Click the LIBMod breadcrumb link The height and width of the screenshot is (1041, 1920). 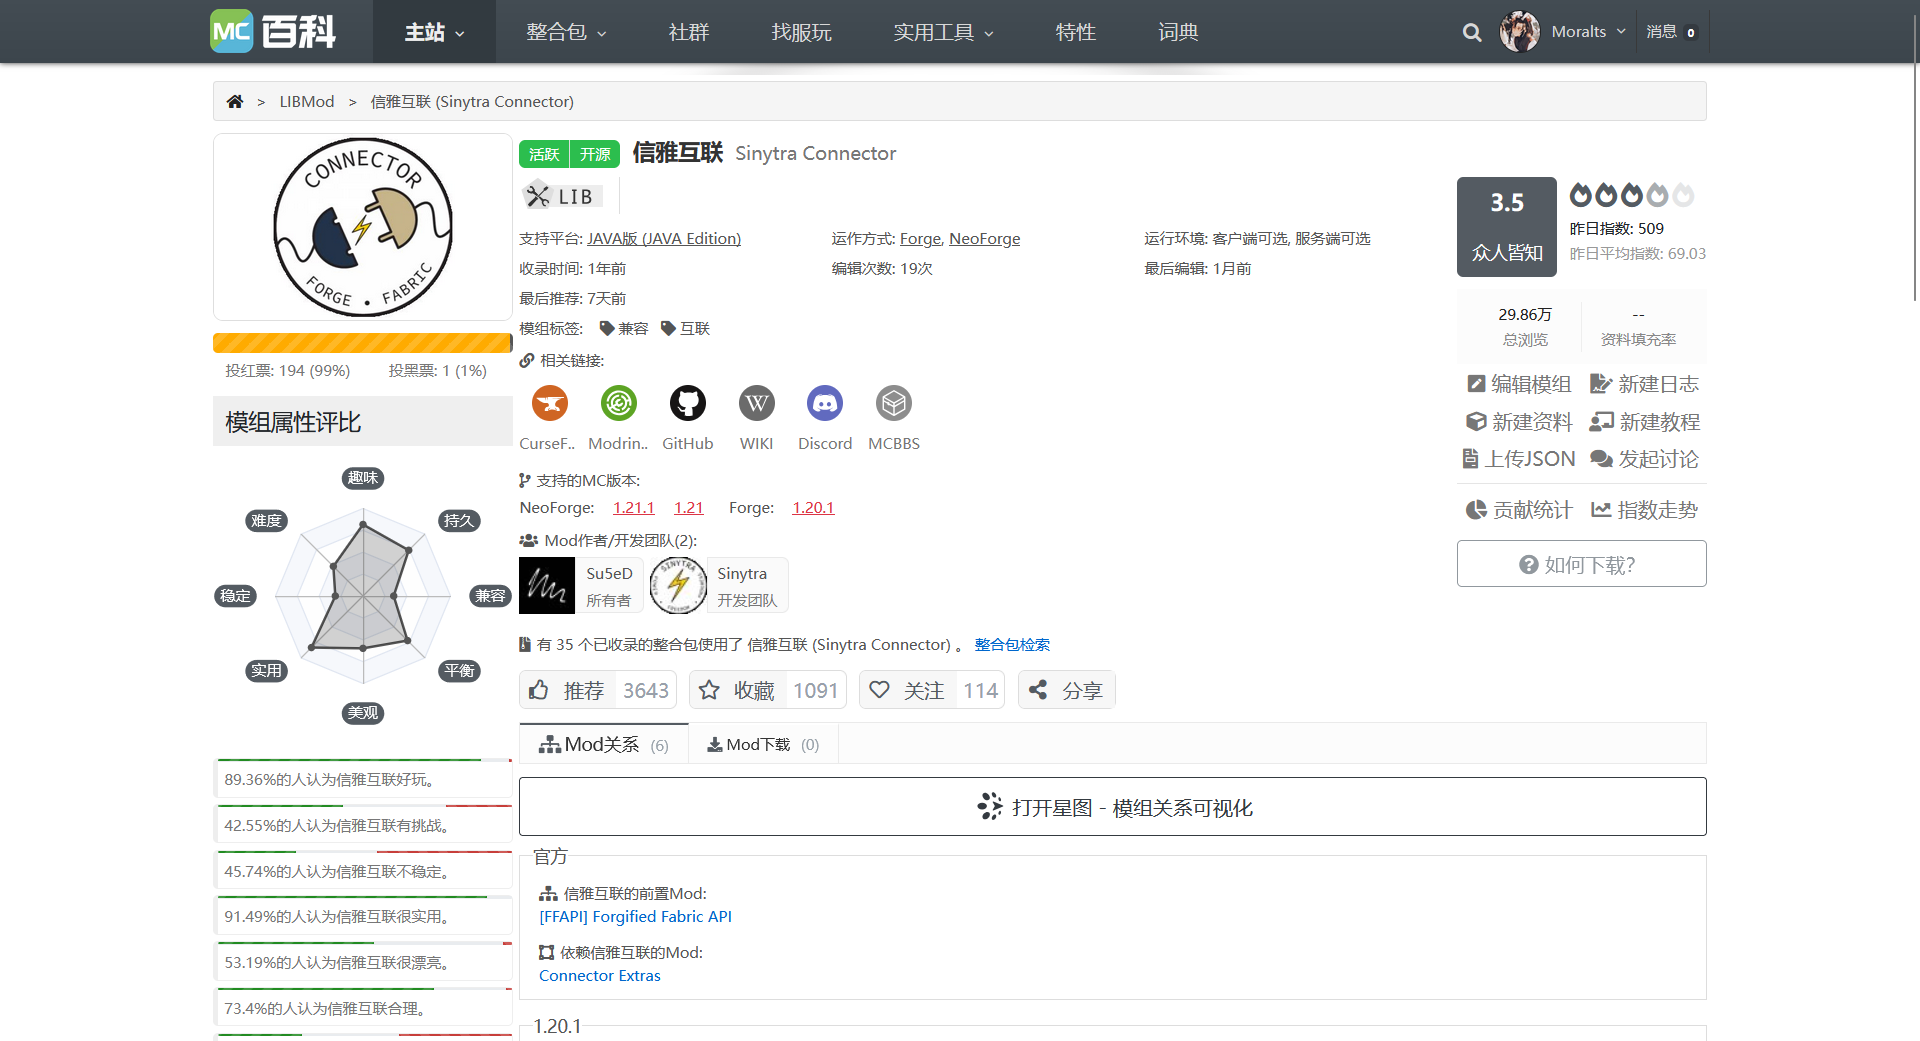(307, 101)
